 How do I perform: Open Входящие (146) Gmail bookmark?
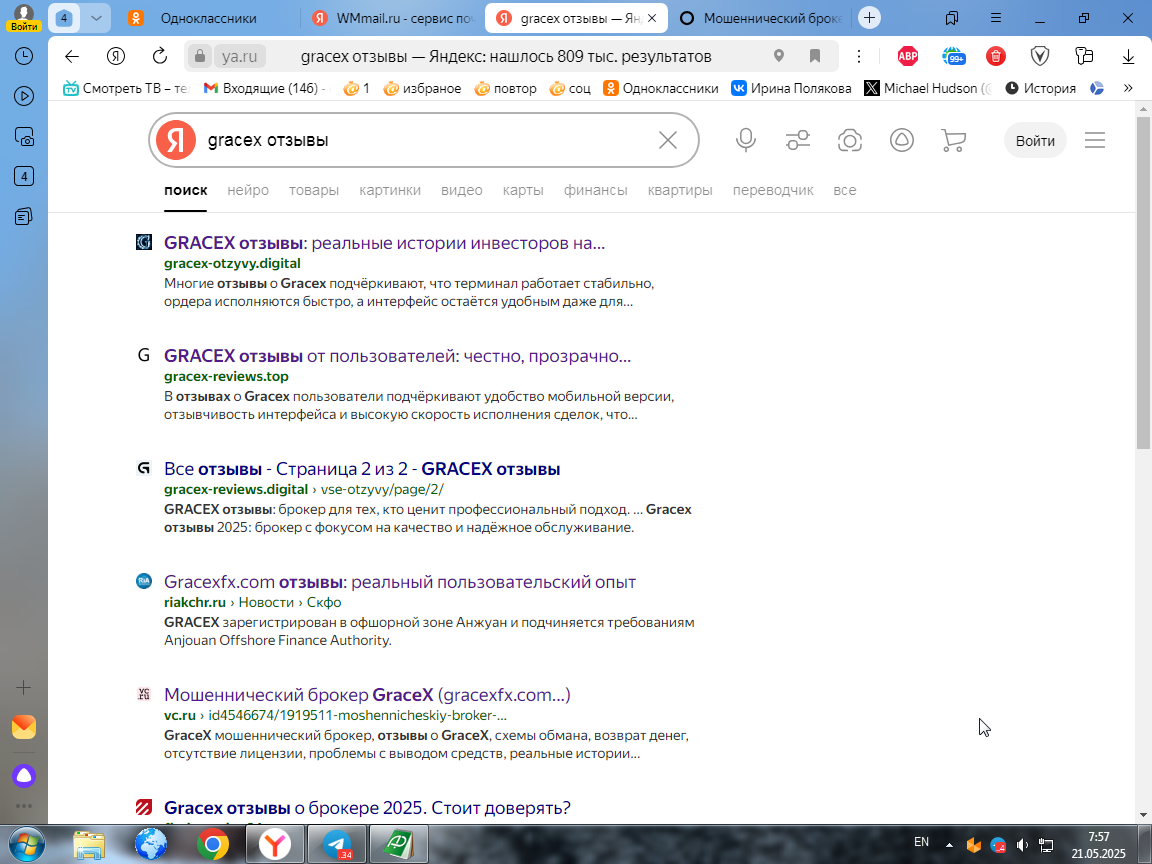[264, 88]
